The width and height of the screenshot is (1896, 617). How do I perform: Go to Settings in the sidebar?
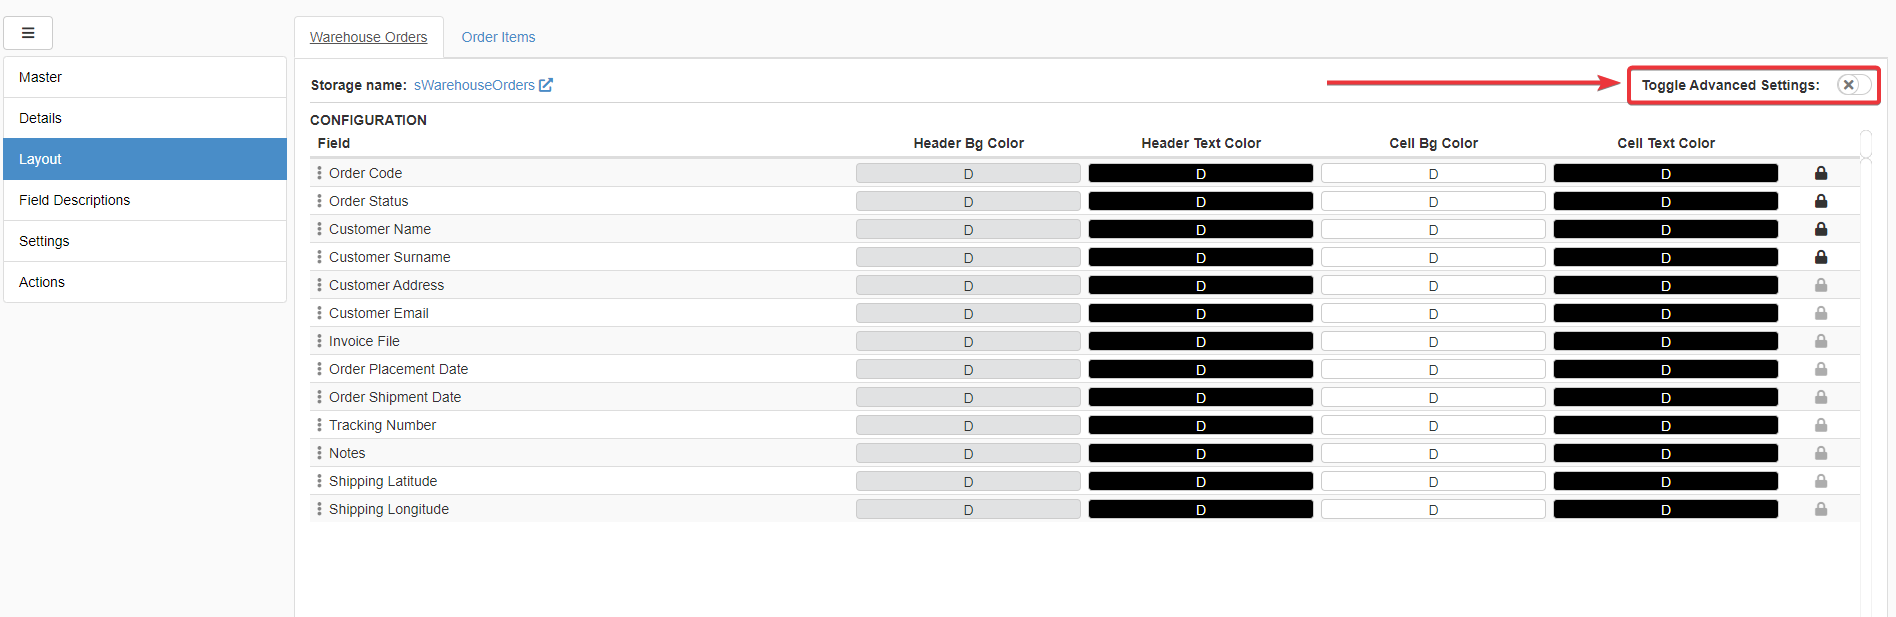pyautogui.click(x=44, y=241)
